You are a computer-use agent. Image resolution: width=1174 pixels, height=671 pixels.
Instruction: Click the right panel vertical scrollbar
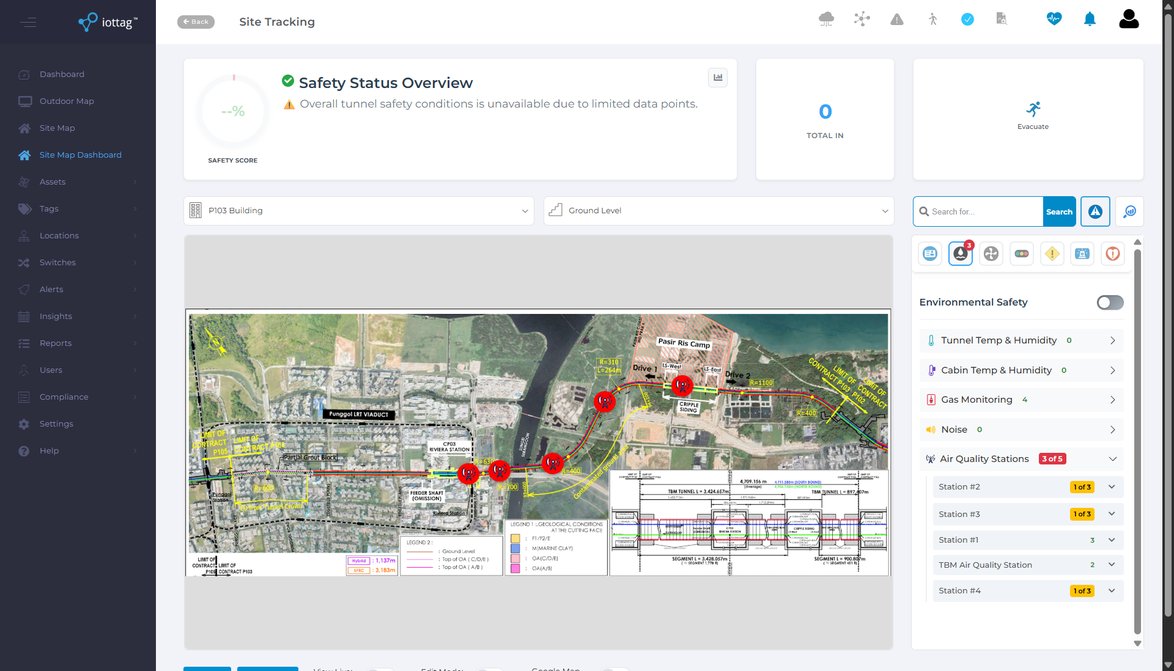(1137, 442)
